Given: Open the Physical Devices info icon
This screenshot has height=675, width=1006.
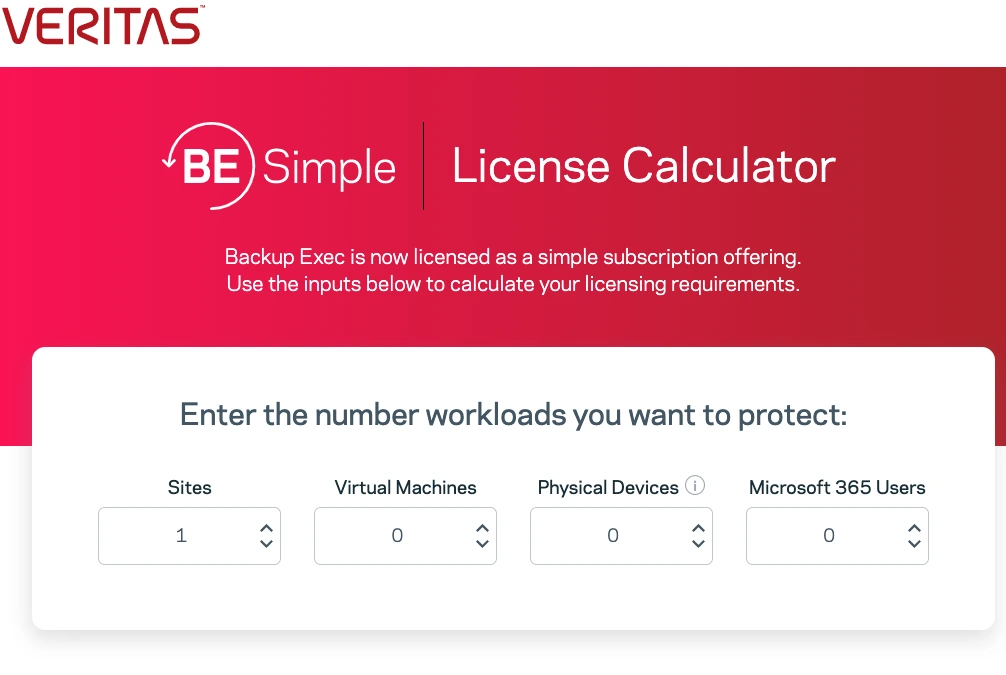Looking at the screenshot, I should [x=695, y=486].
